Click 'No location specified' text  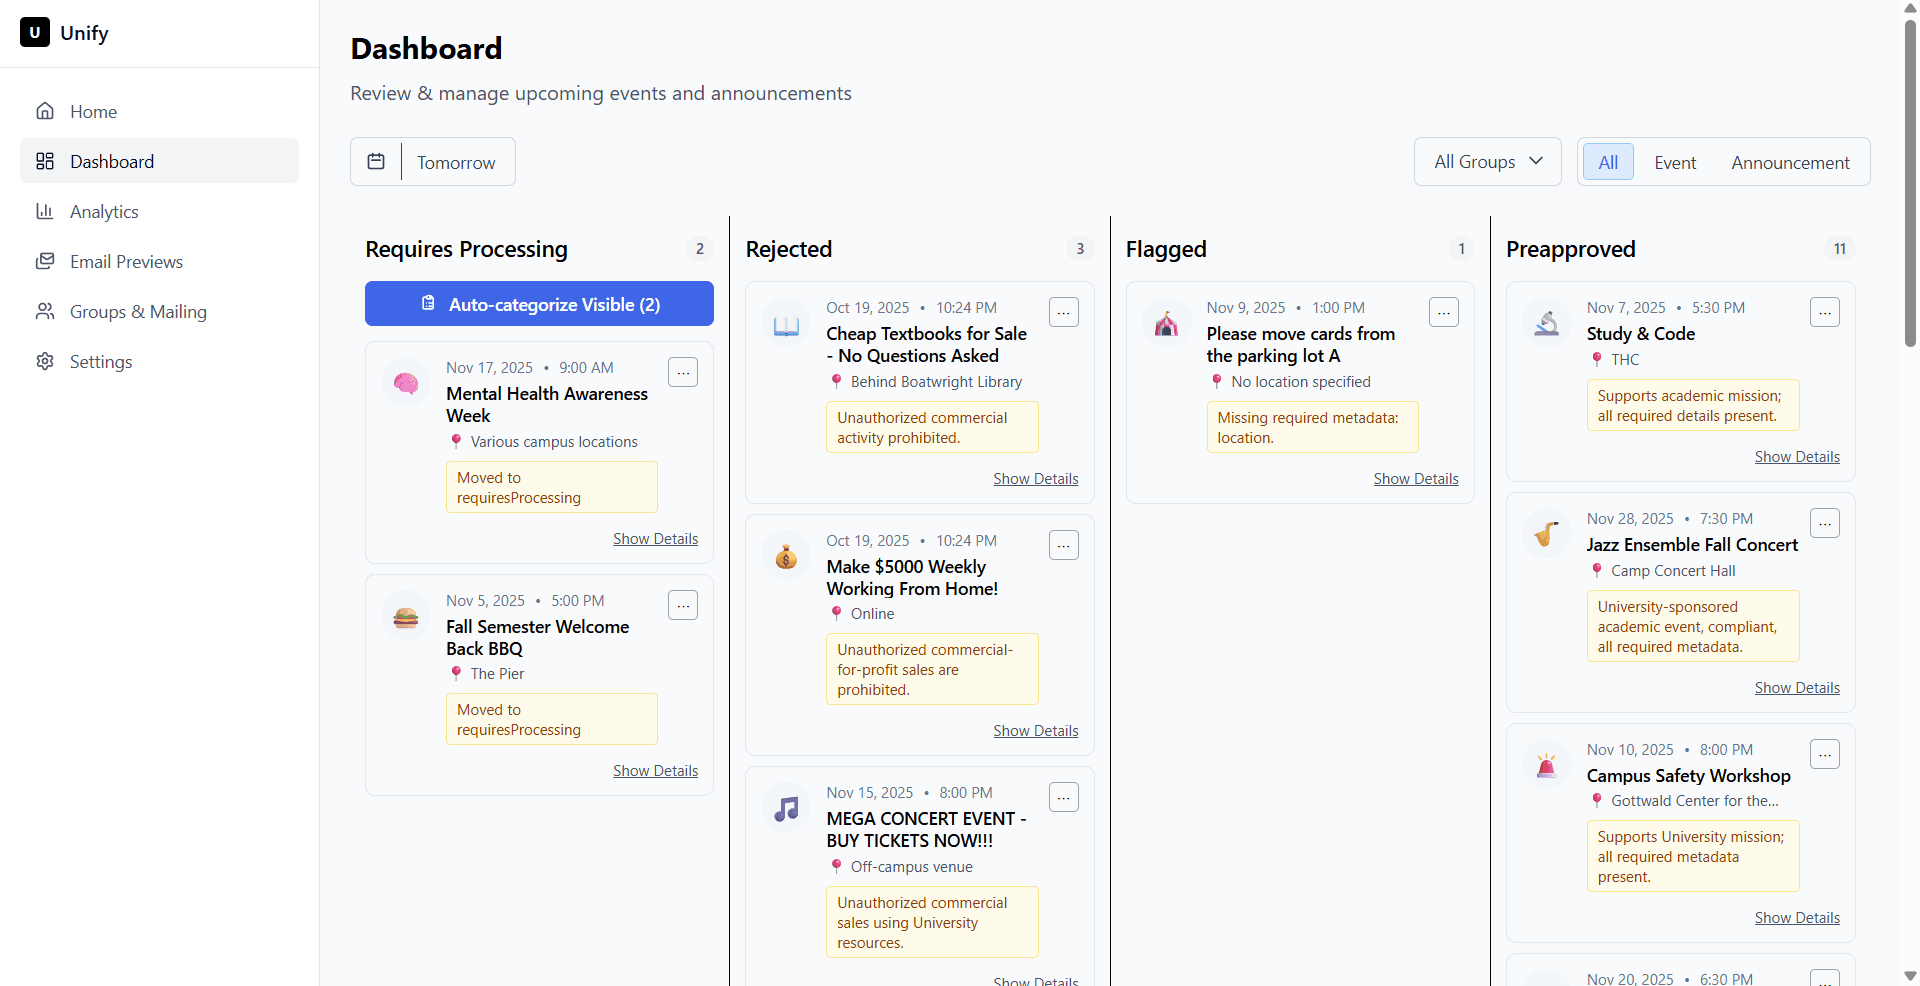(x=1301, y=381)
